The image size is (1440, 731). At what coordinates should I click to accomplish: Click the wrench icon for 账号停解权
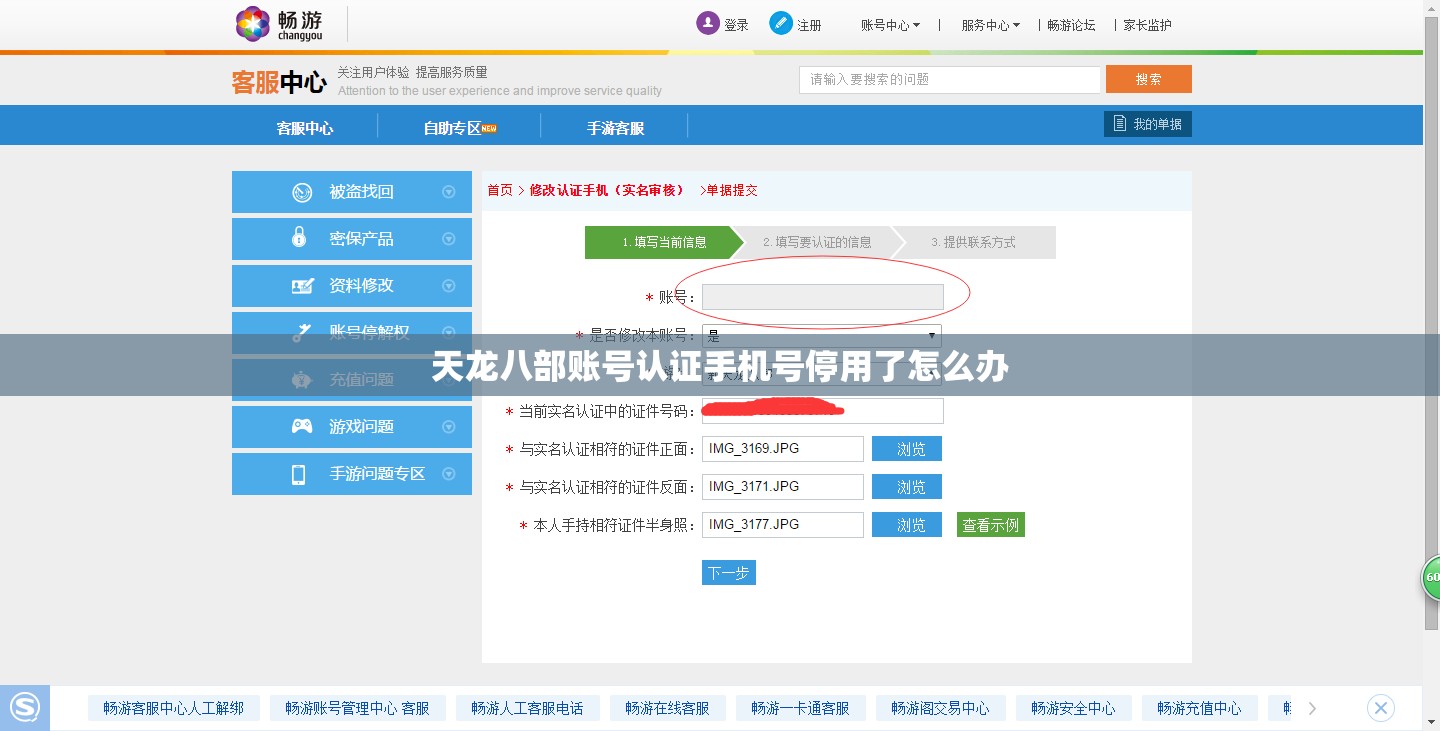[x=302, y=330]
